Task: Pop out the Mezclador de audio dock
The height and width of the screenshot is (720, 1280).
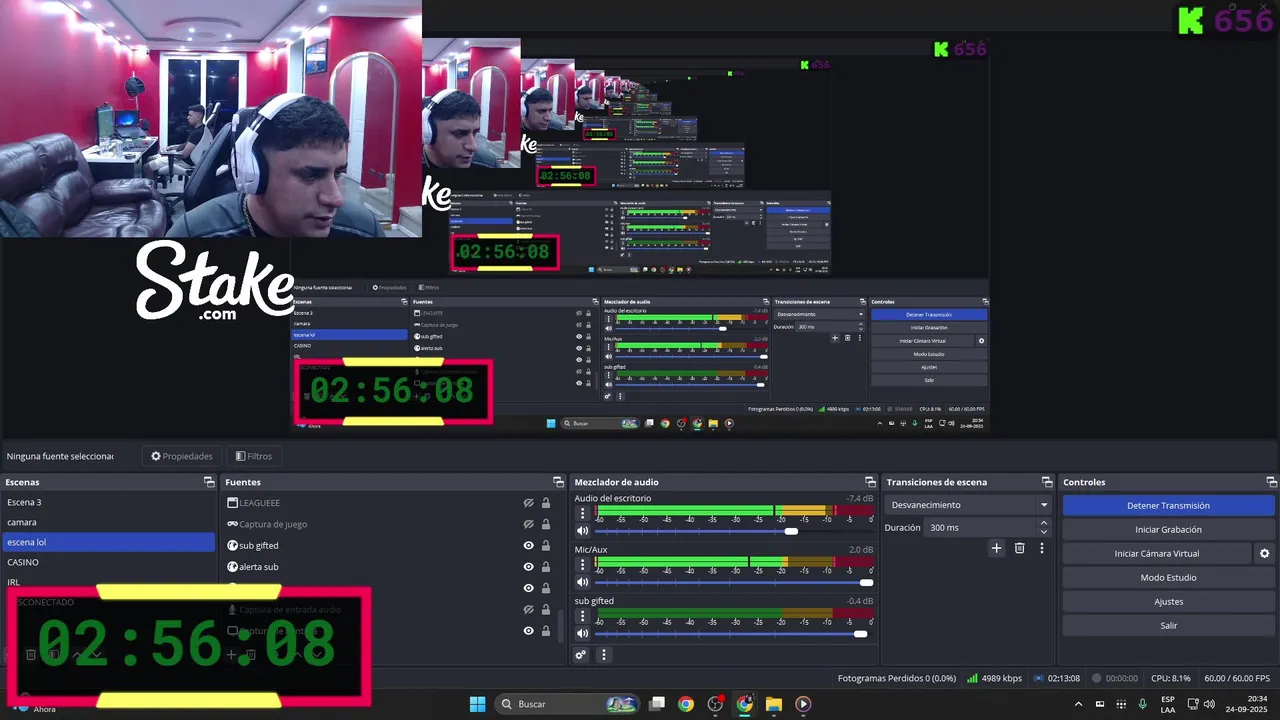Action: [x=870, y=482]
